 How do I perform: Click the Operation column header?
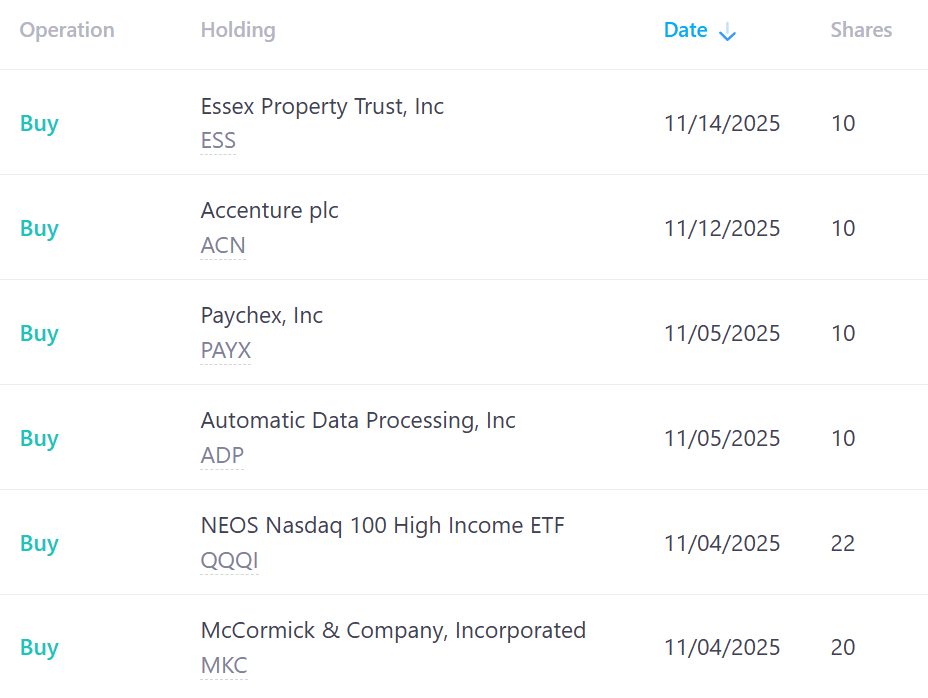pos(67,30)
